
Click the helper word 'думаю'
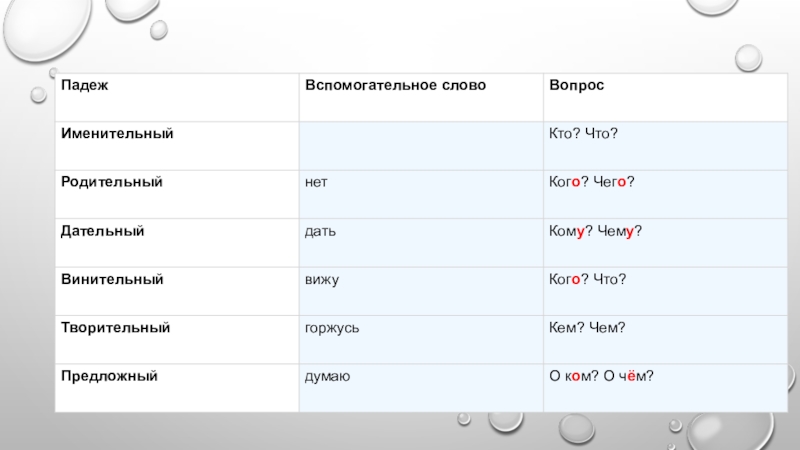click(x=327, y=376)
